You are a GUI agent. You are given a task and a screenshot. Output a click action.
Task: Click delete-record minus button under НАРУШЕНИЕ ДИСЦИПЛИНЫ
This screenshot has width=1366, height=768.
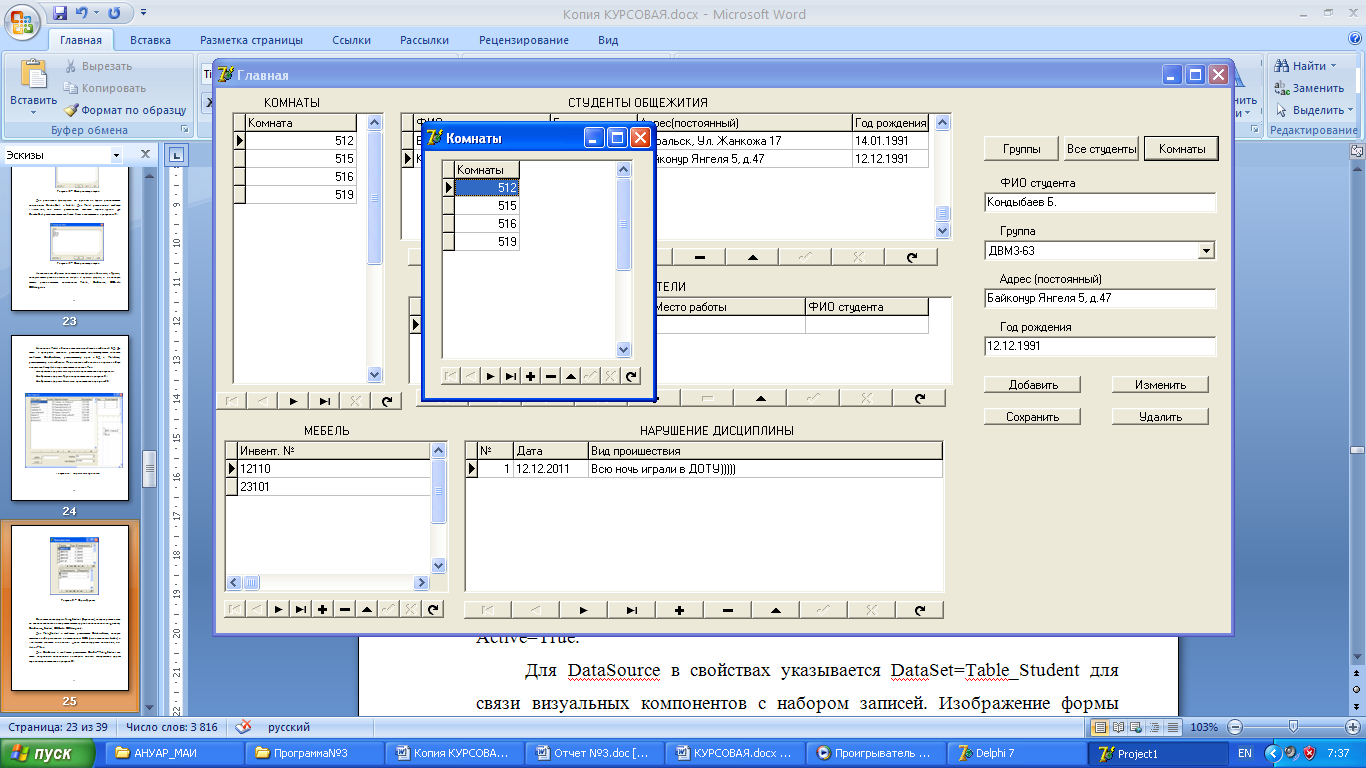pyautogui.click(x=727, y=610)
